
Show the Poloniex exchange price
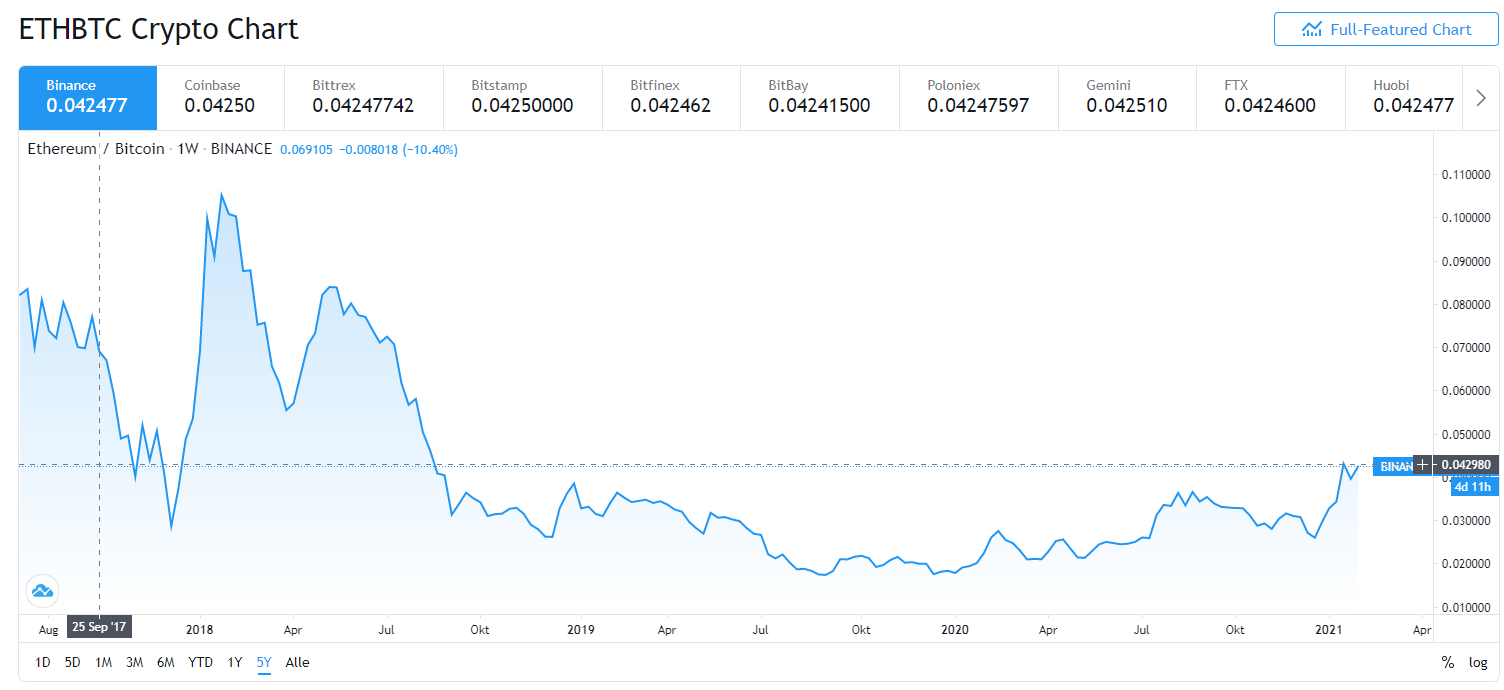[x=977, y=97]
